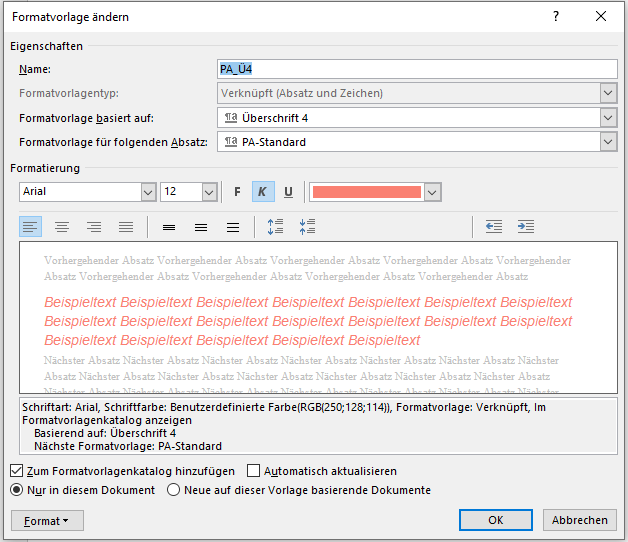
Task: Decrease the paragraph indent
Action: click(x=494, y=227)
